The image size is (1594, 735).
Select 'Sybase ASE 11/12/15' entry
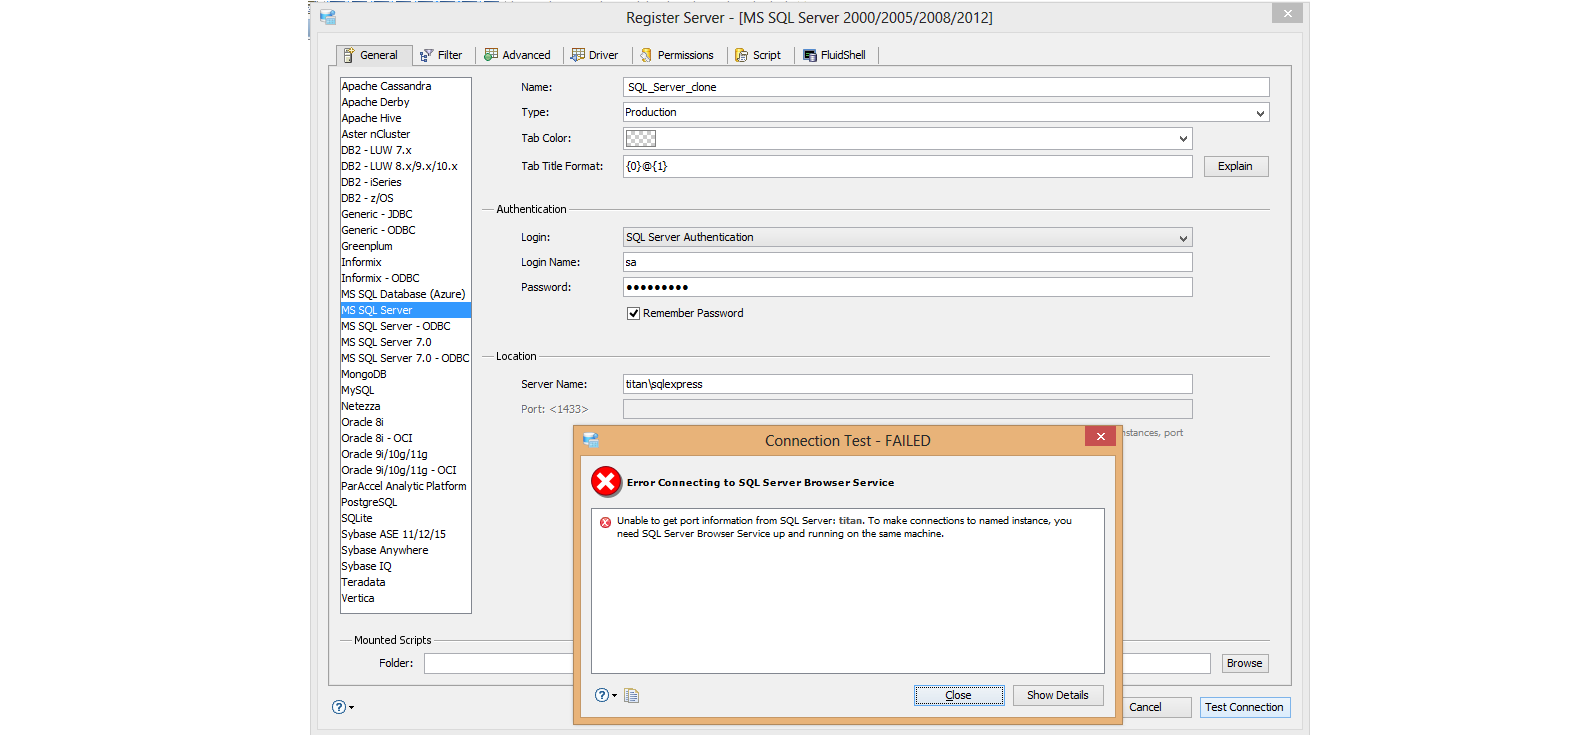pos(405,534)
